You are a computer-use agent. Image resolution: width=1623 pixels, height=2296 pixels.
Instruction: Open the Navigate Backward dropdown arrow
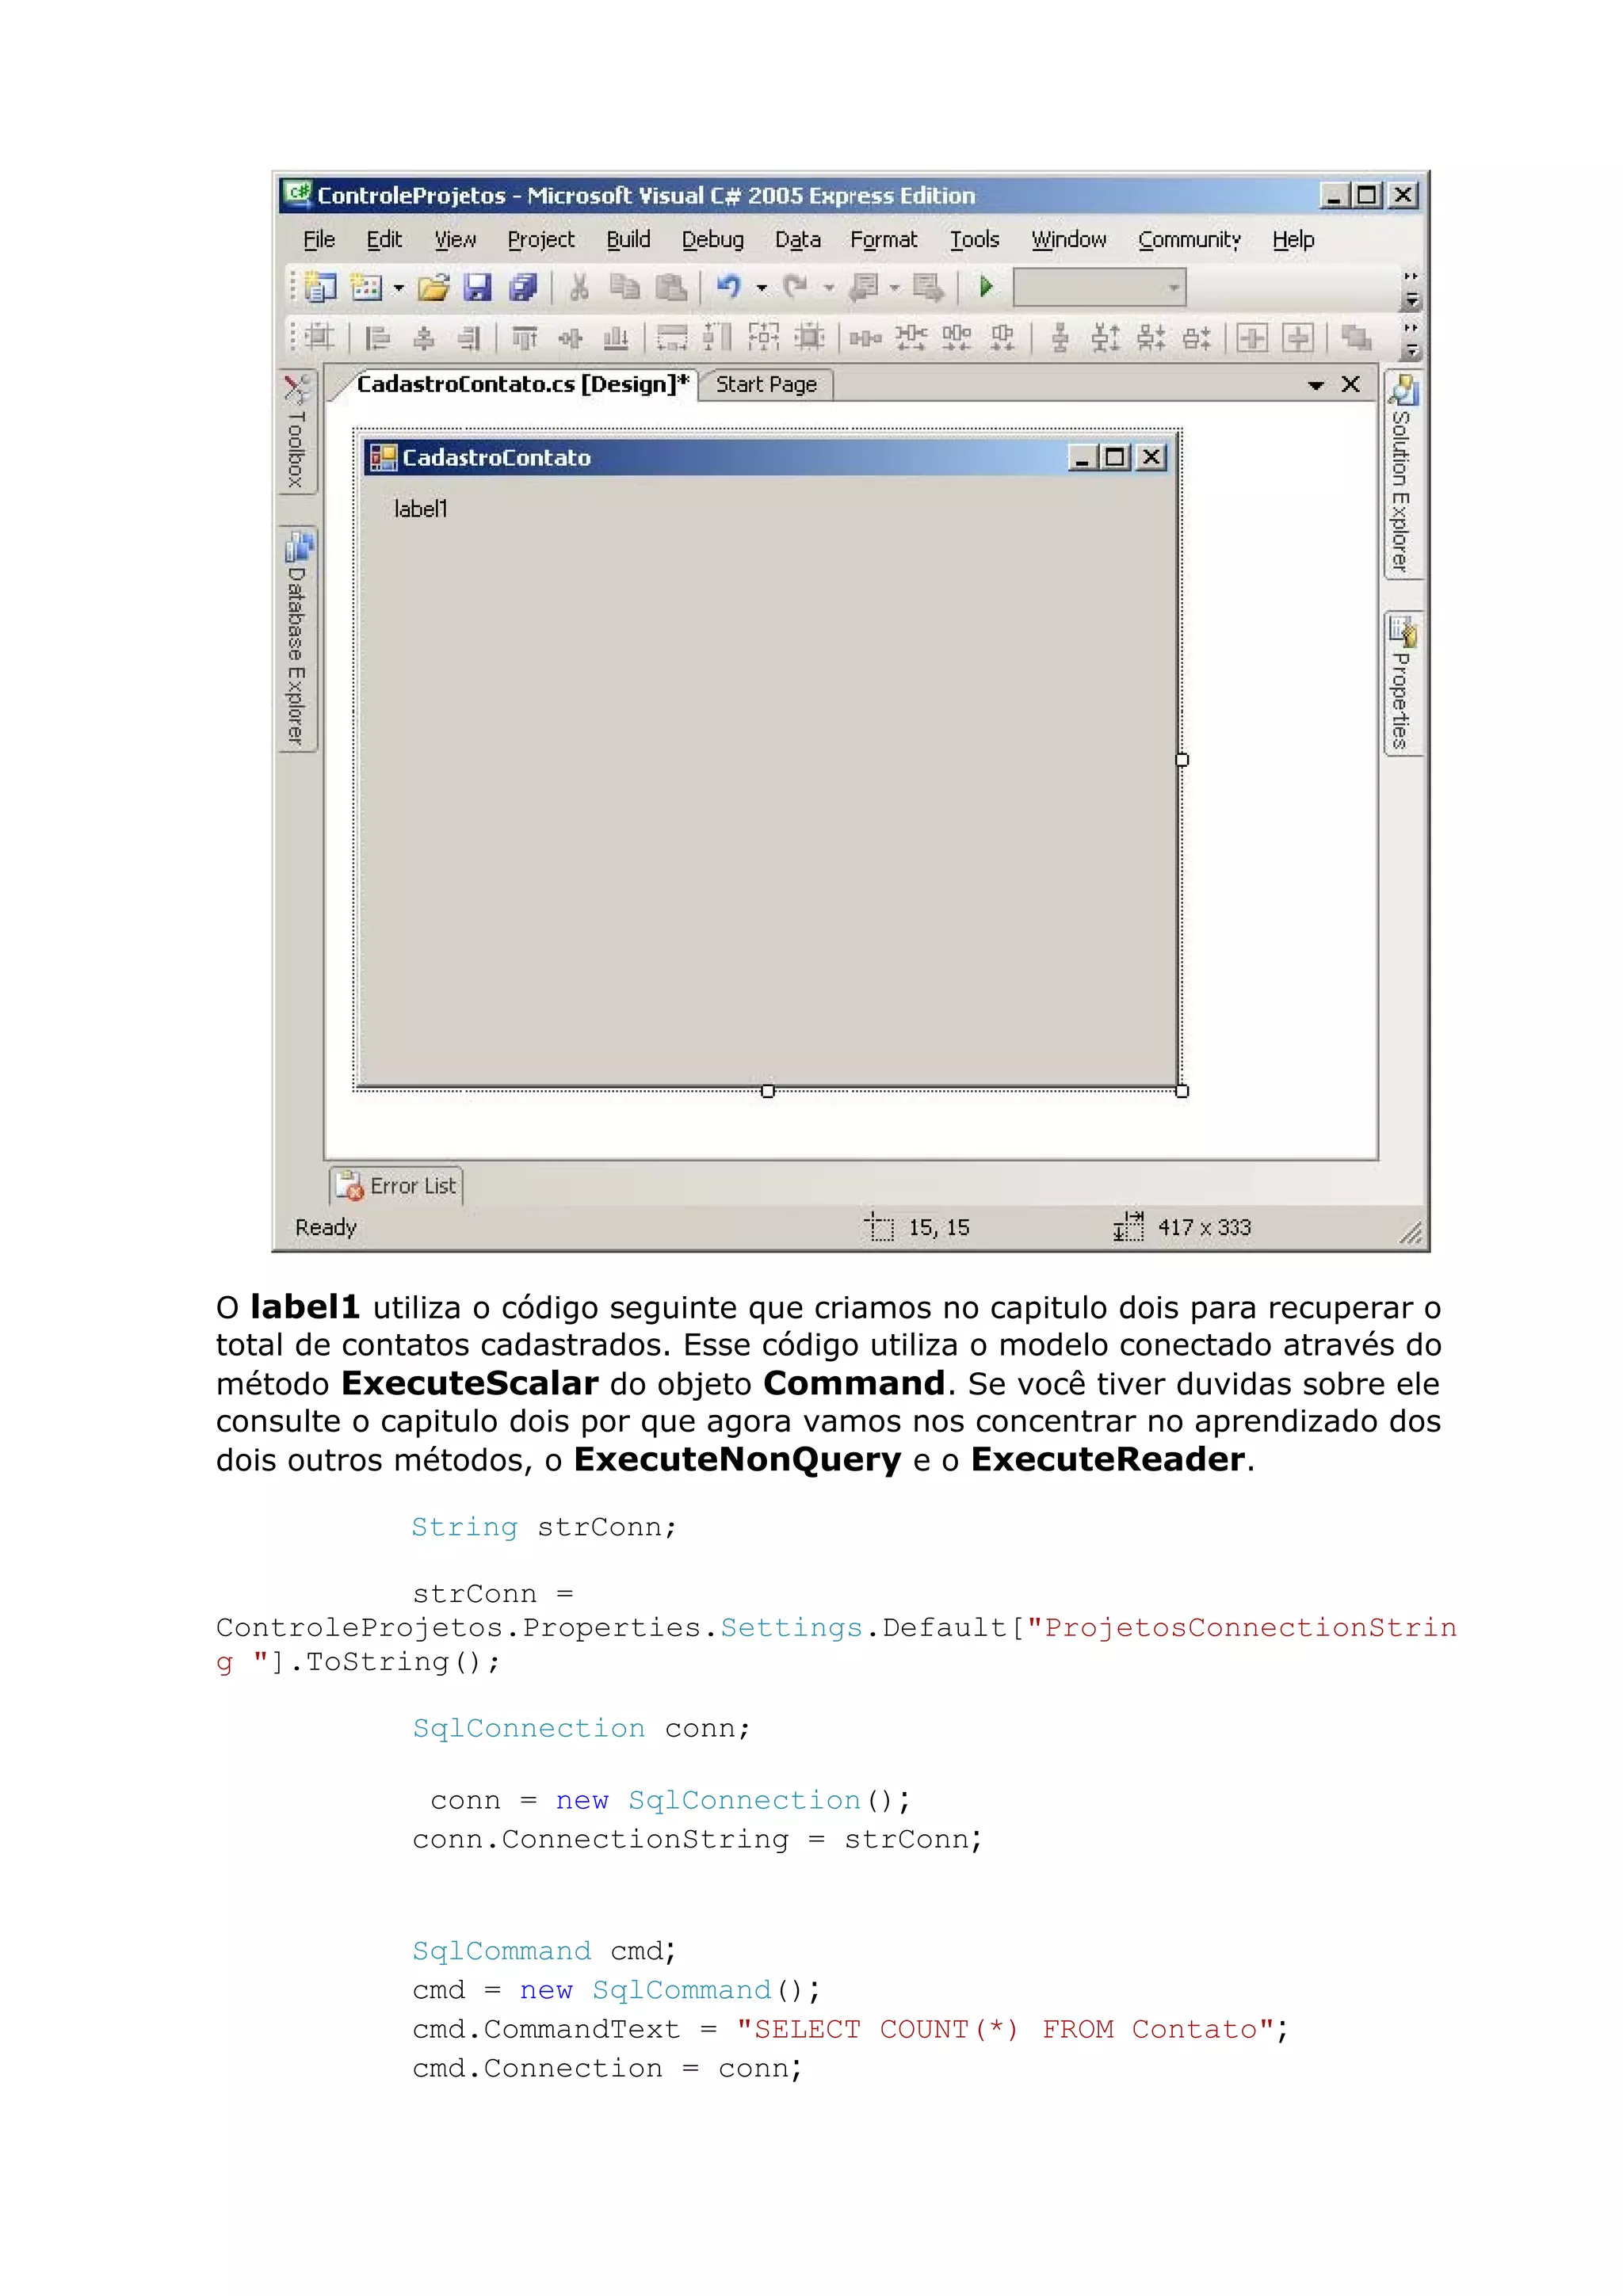(x=895, y=288)
